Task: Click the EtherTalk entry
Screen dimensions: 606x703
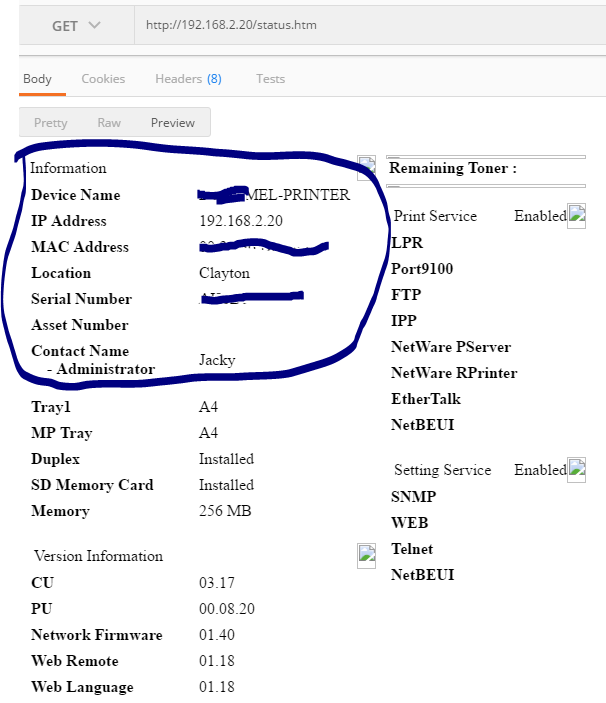Action: coord(426,399)
